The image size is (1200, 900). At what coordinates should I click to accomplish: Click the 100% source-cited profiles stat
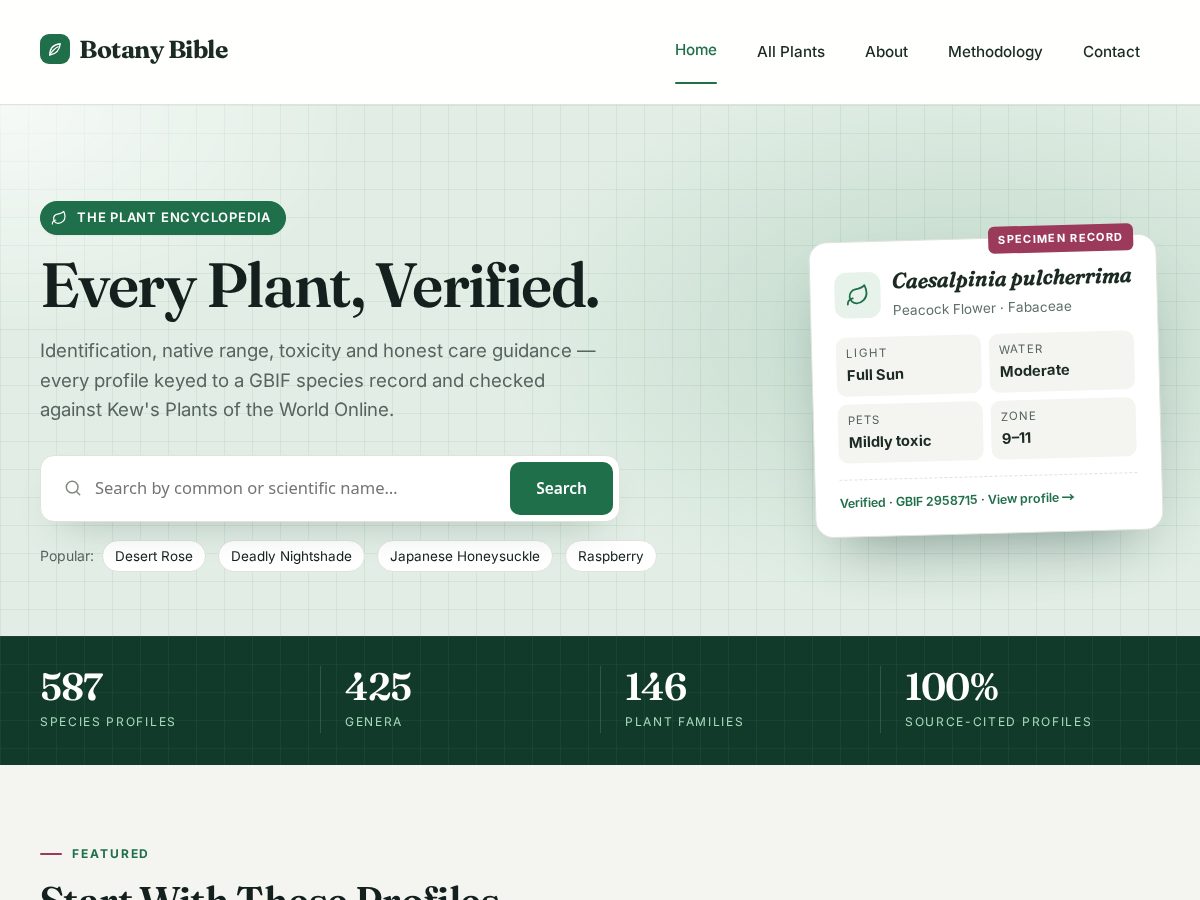point(998,699)
